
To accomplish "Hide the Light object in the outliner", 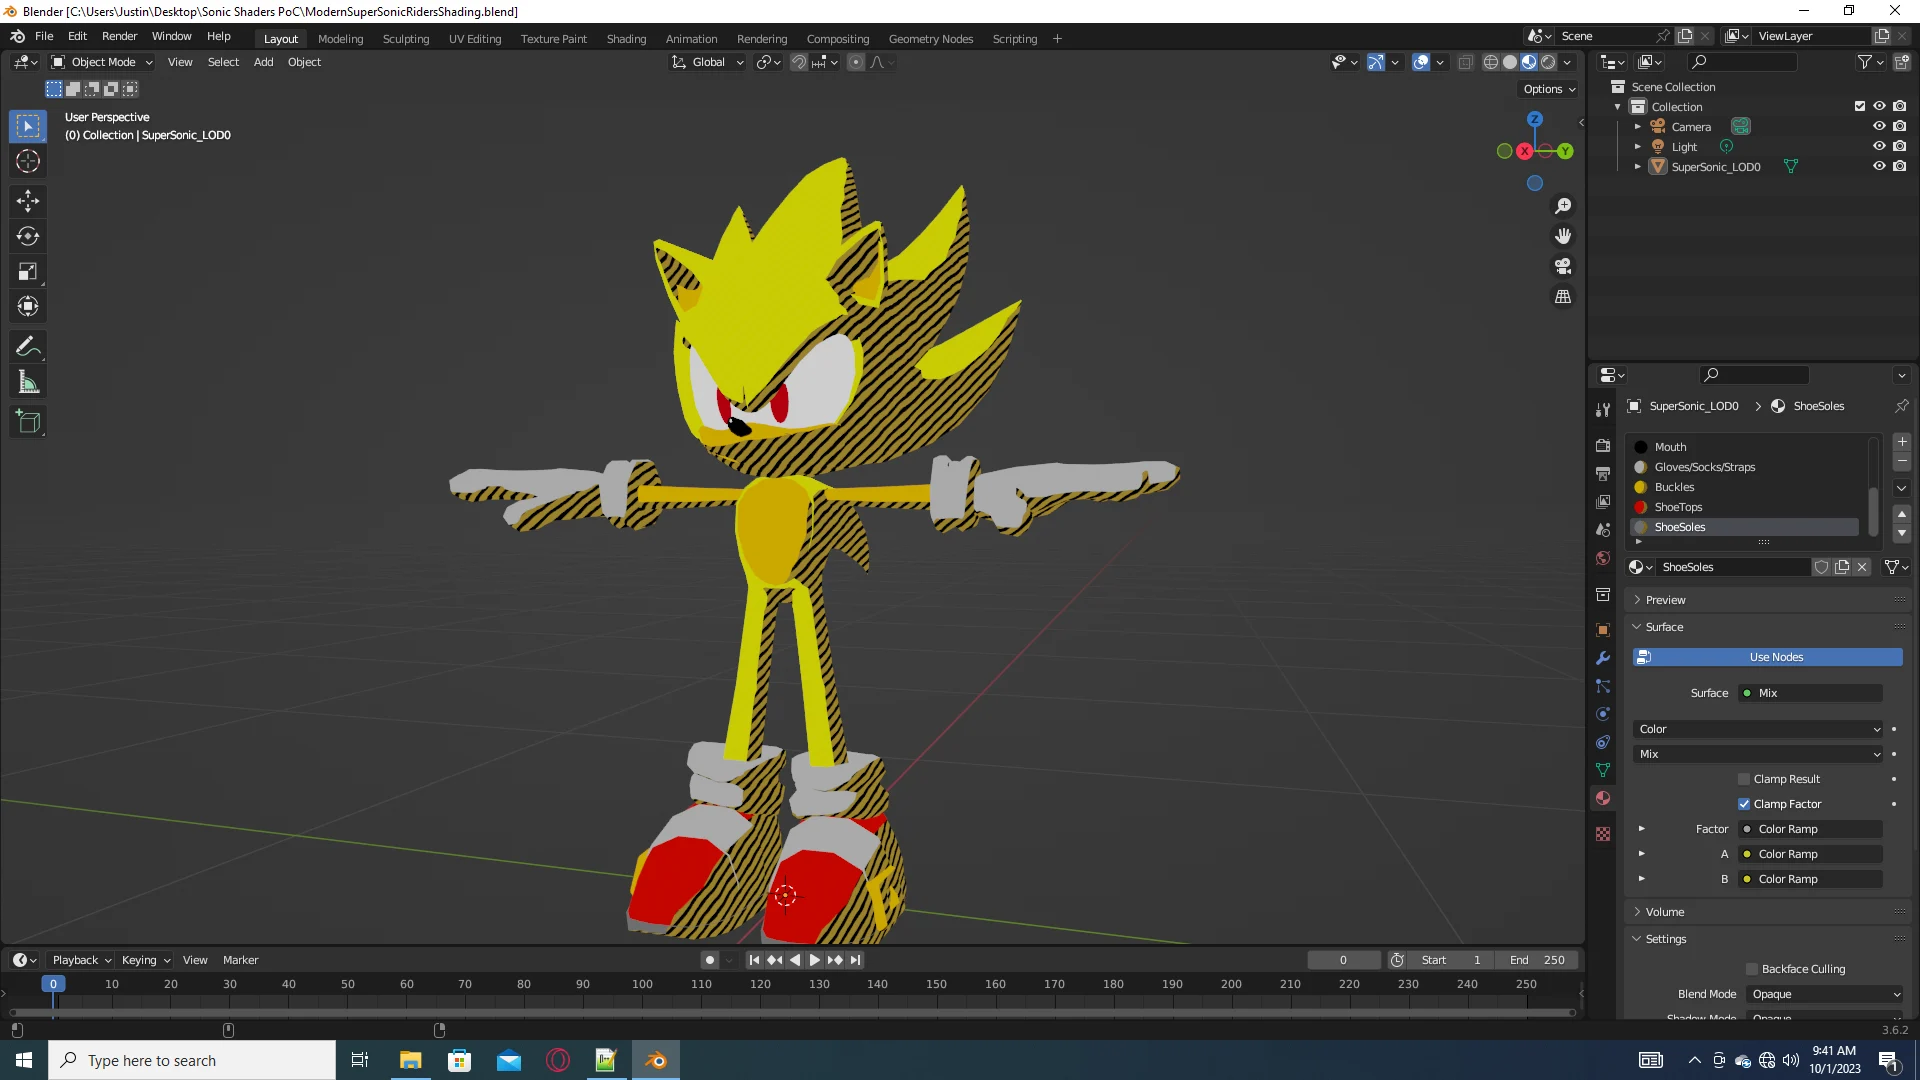I will click(1880, 146).
